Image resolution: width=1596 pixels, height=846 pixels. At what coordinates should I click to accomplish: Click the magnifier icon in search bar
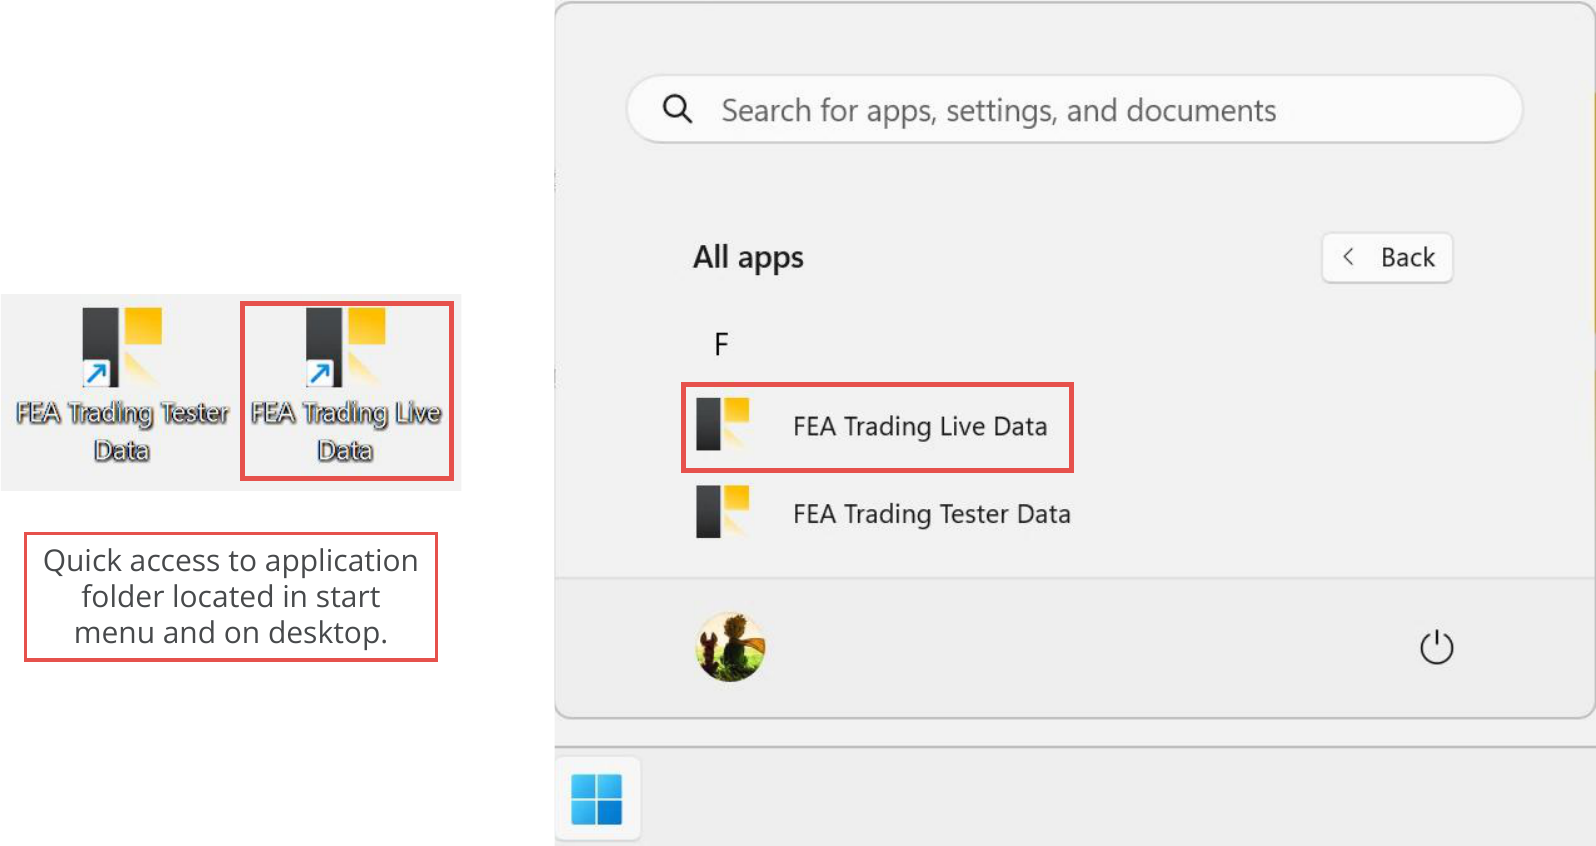(x=678, y=109)
